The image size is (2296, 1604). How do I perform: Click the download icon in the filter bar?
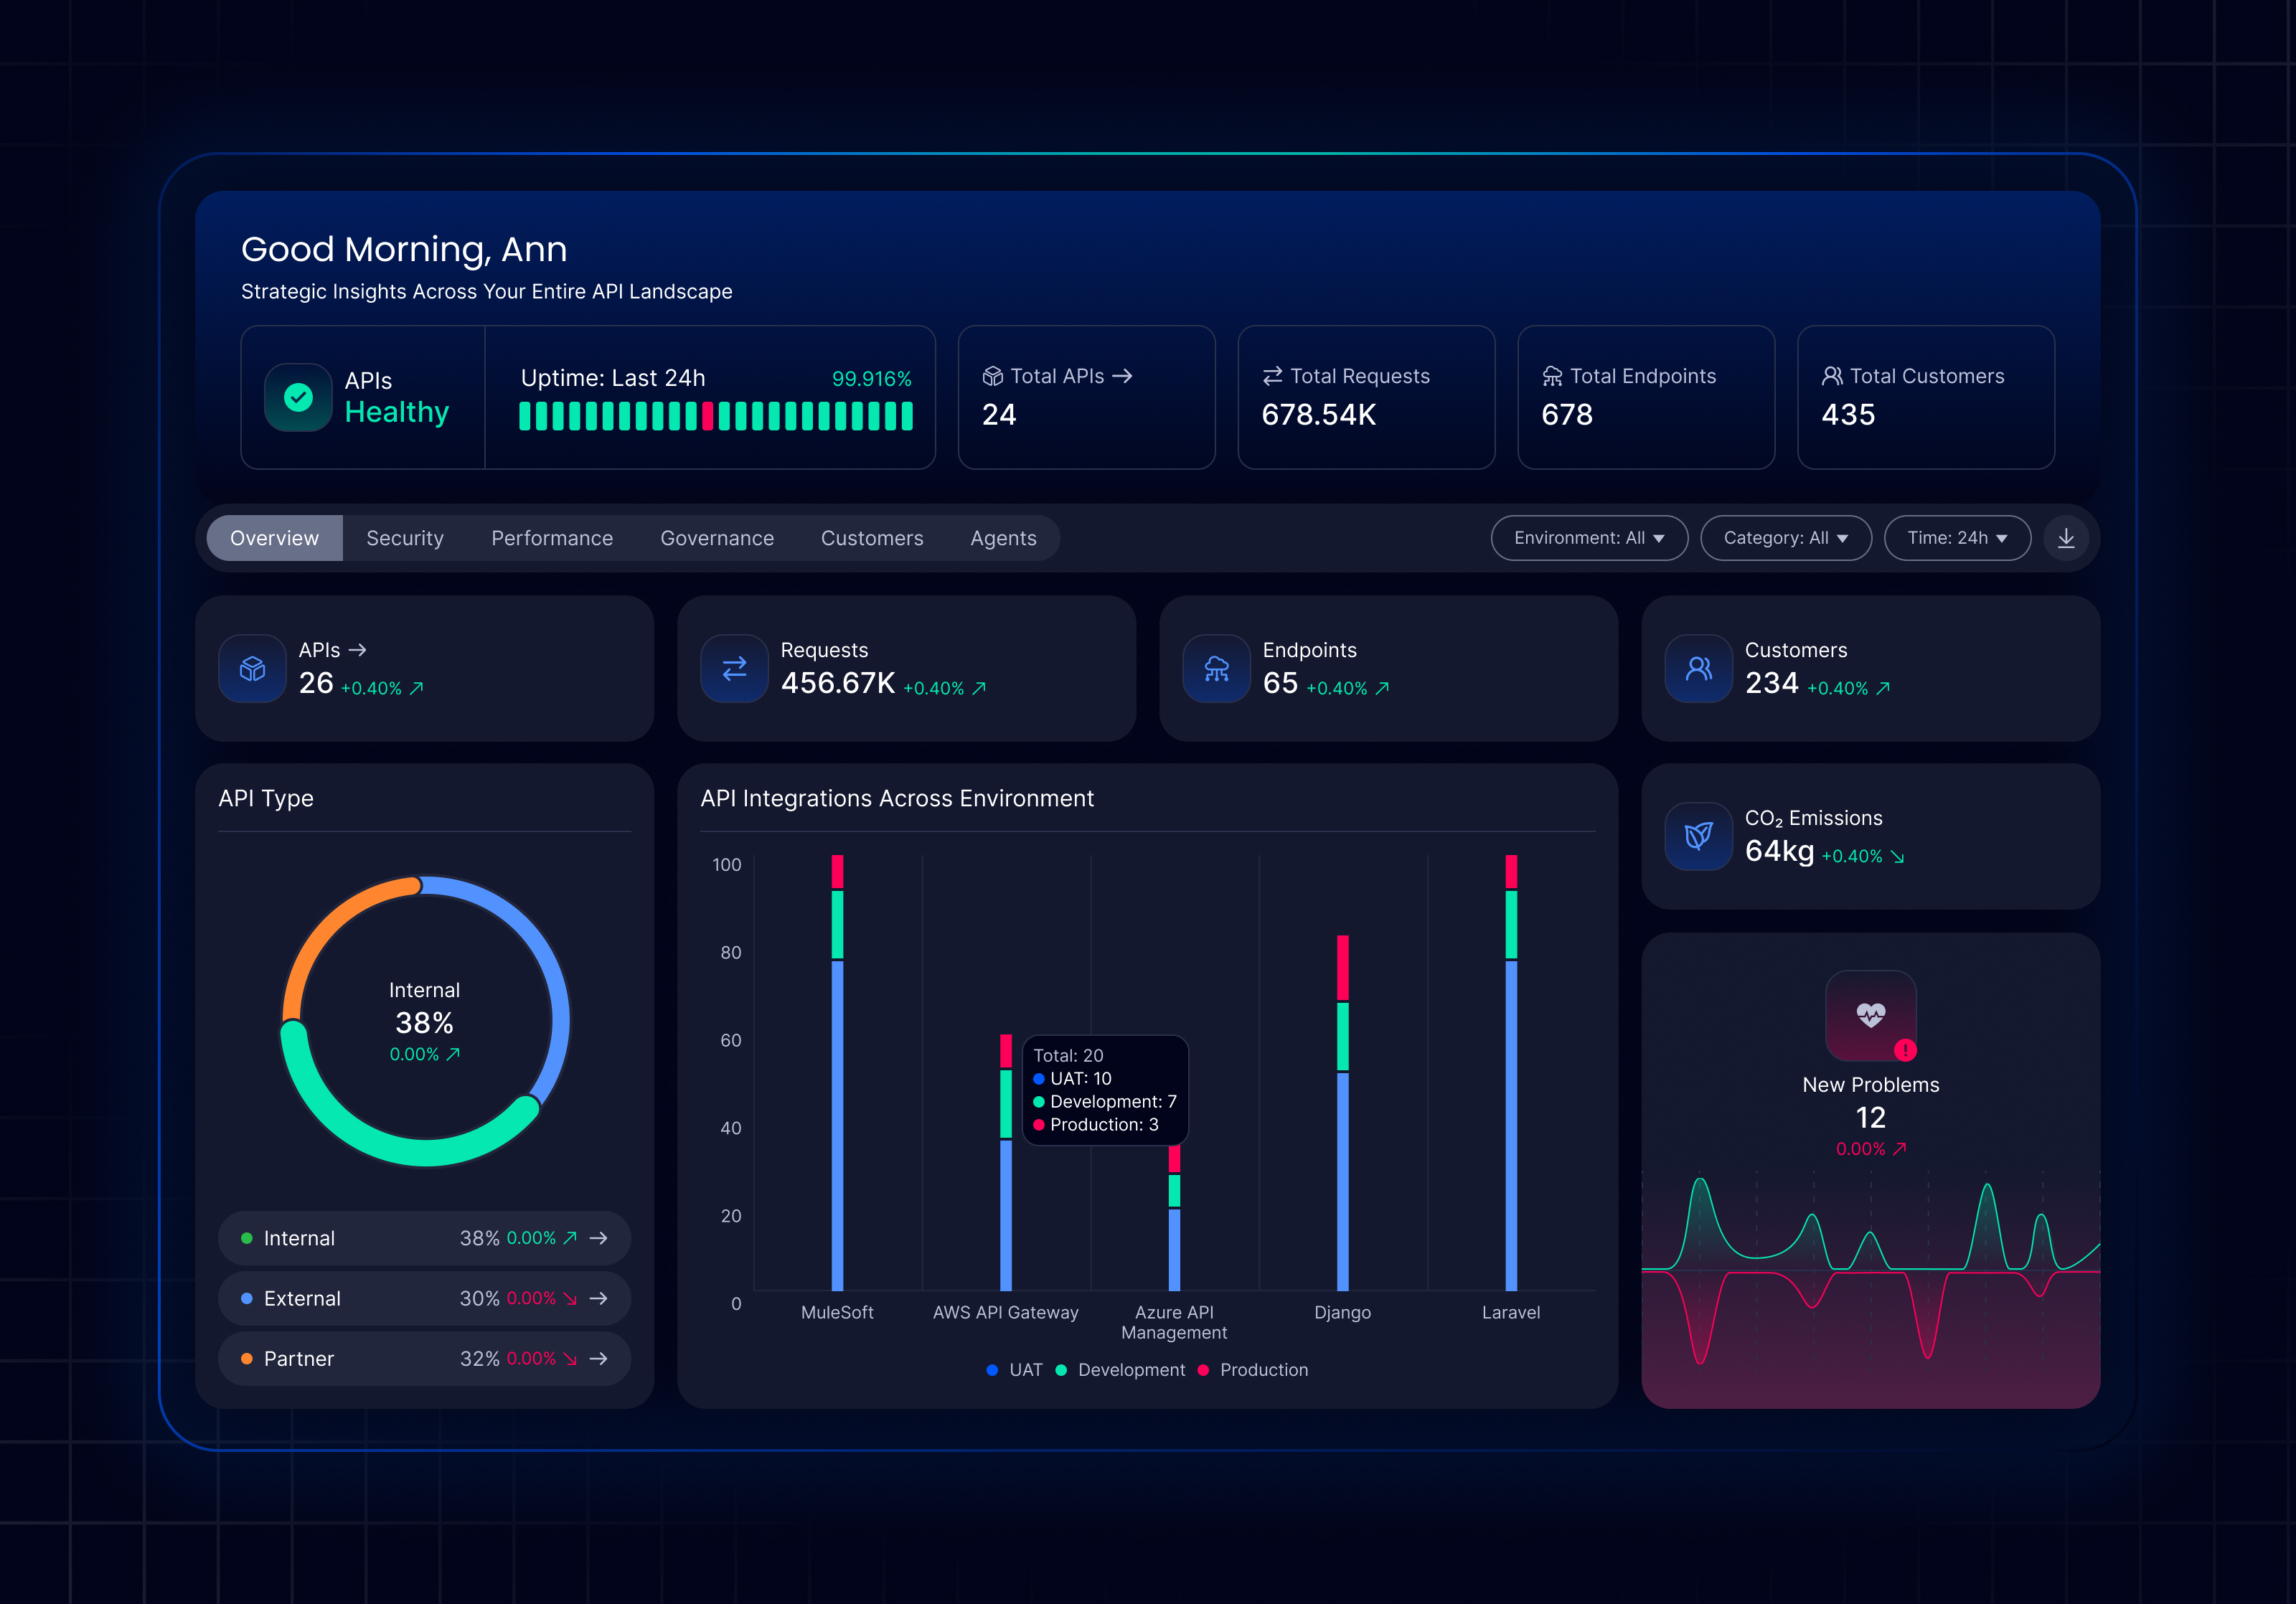(2065, 538)
